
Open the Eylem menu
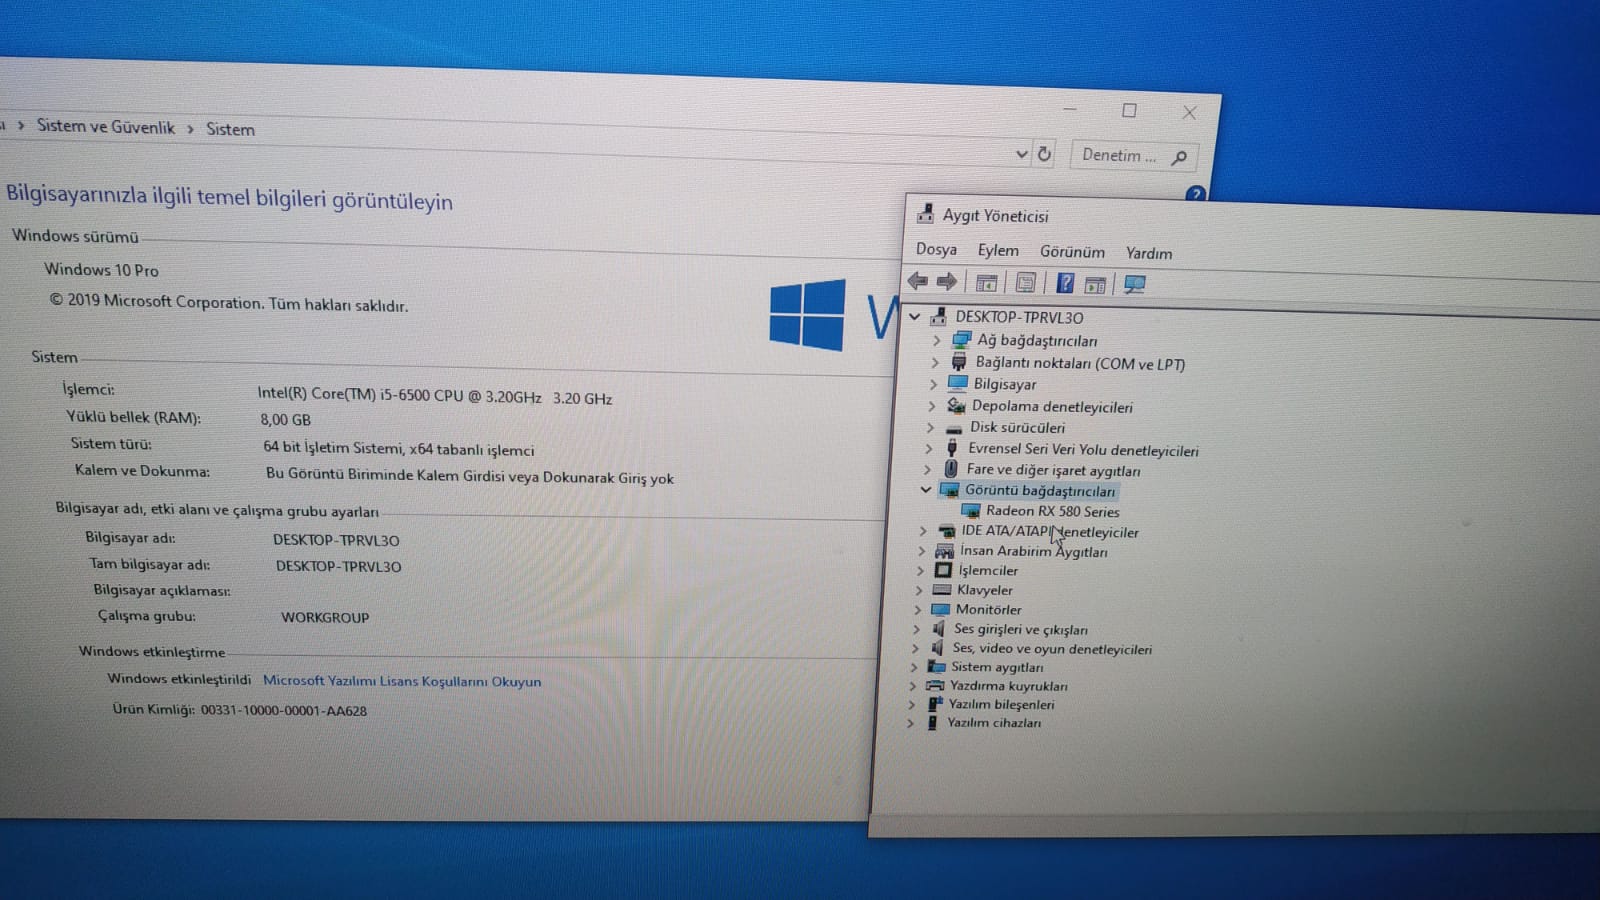tap(998, 250)
